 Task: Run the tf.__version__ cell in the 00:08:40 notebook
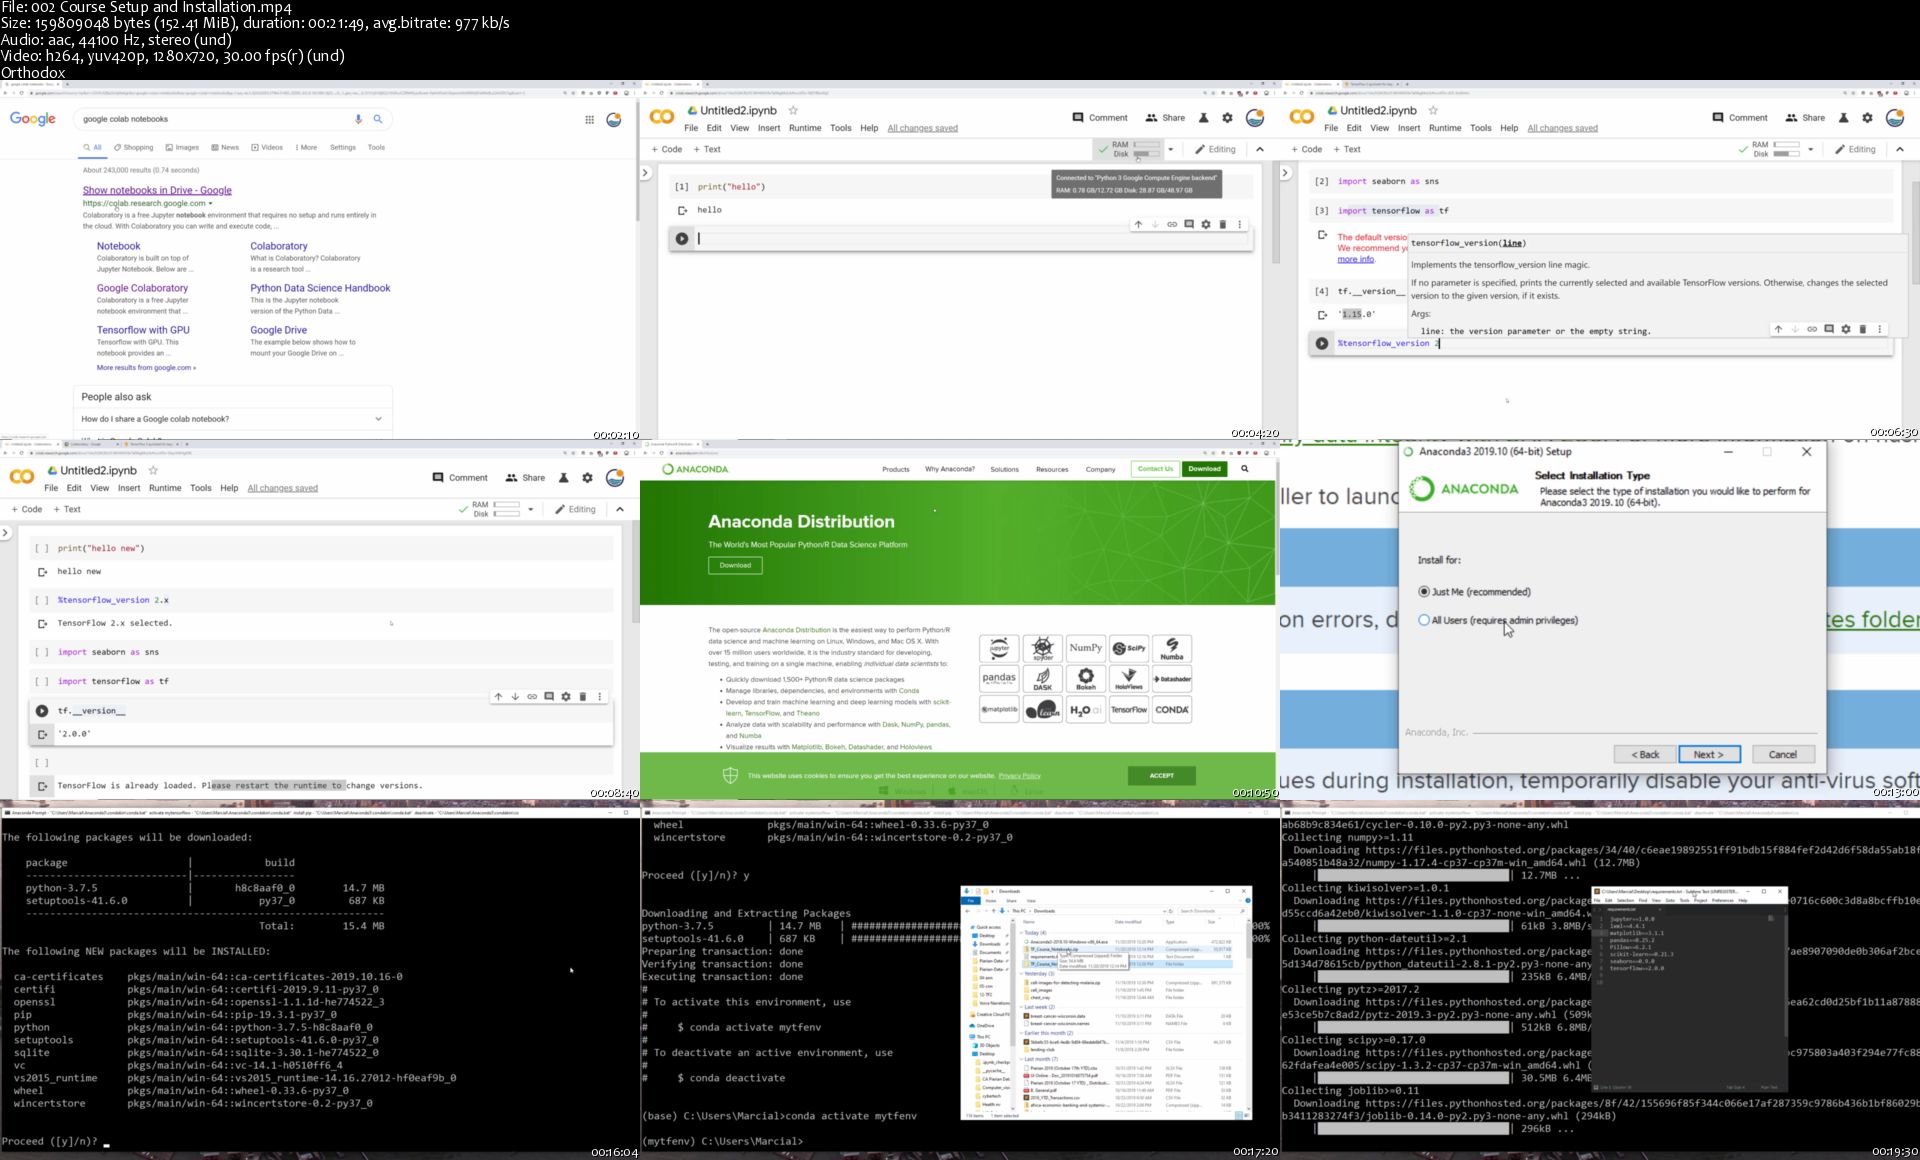[x=42, y=711]
